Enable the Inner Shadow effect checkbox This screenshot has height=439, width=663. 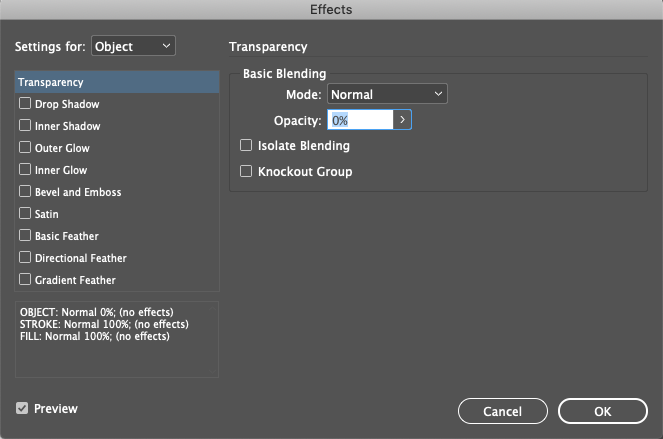point(26,126)
